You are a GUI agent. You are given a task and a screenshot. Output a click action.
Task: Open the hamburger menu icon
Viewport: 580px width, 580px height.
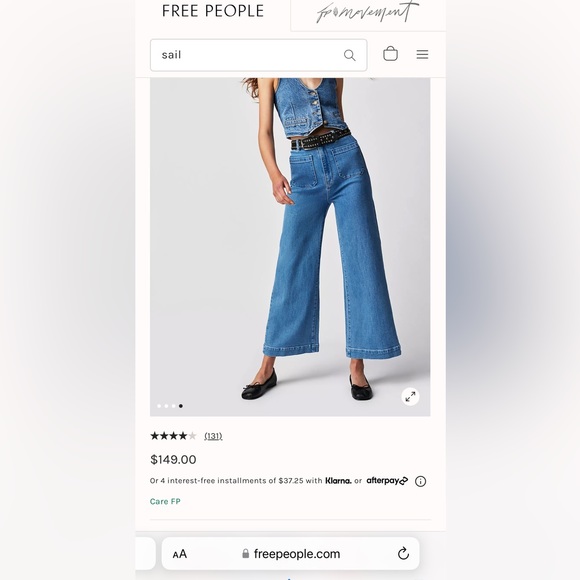point(422,54)
